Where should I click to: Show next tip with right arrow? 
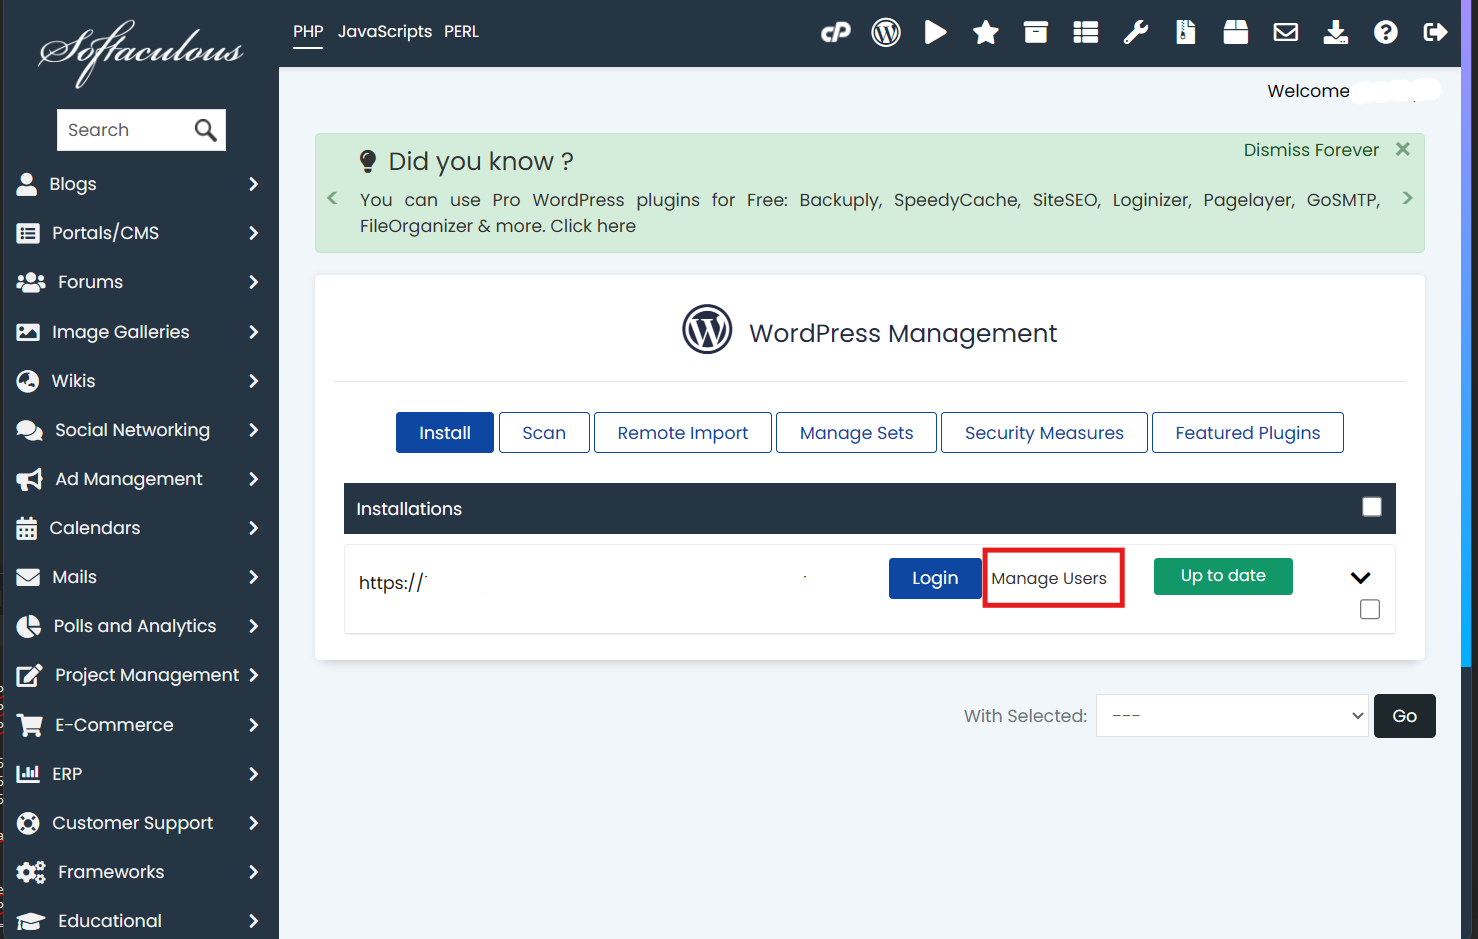[1407, 198]
